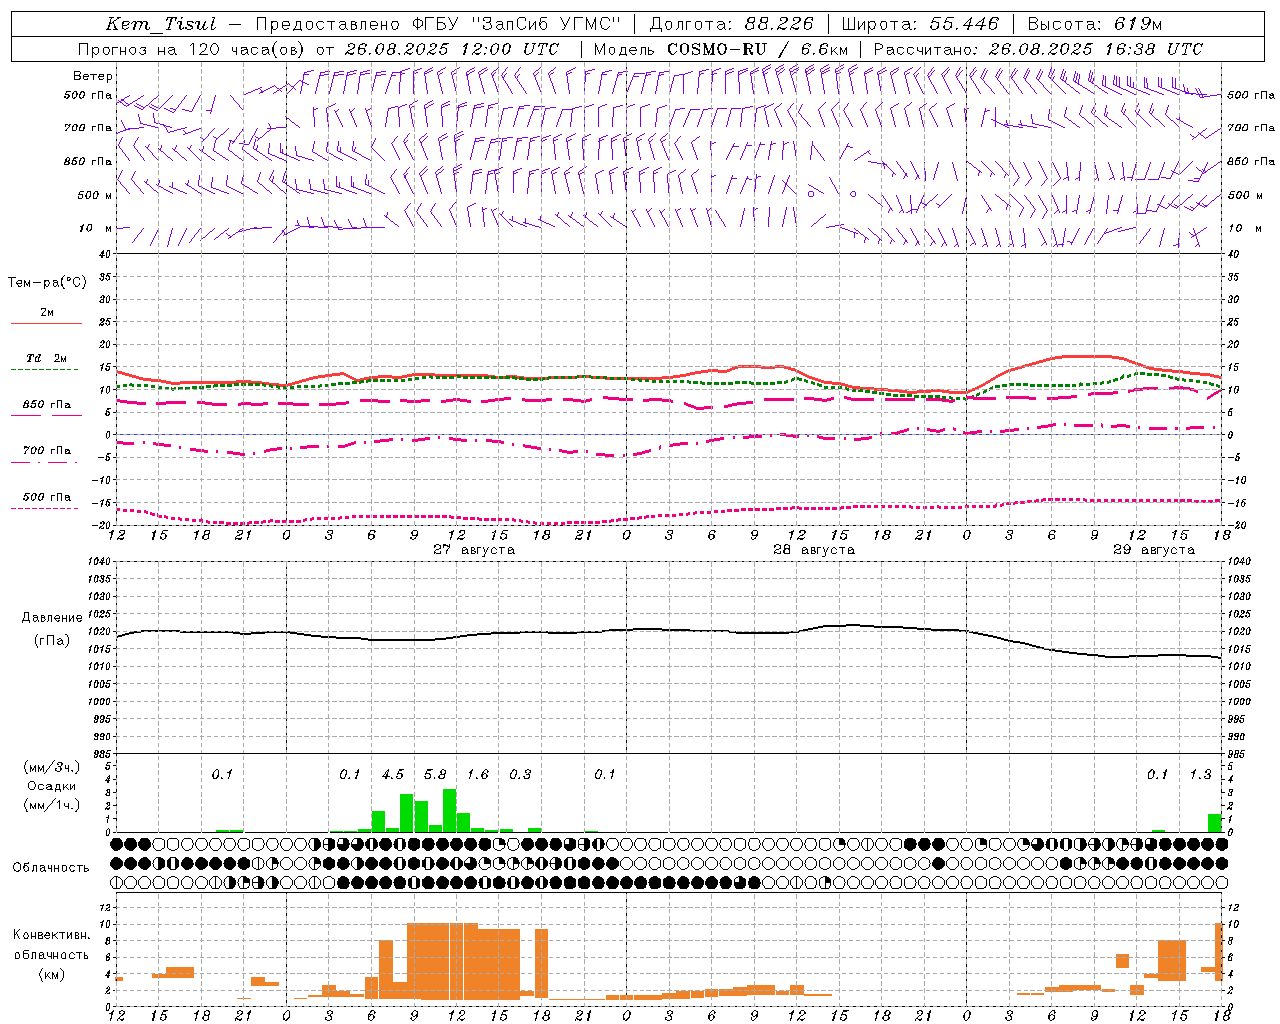Viewport: 1280px width, 1024px height.
Task: Click the 'Высота: 619м' elevation value
Action: coord(1095,24)
